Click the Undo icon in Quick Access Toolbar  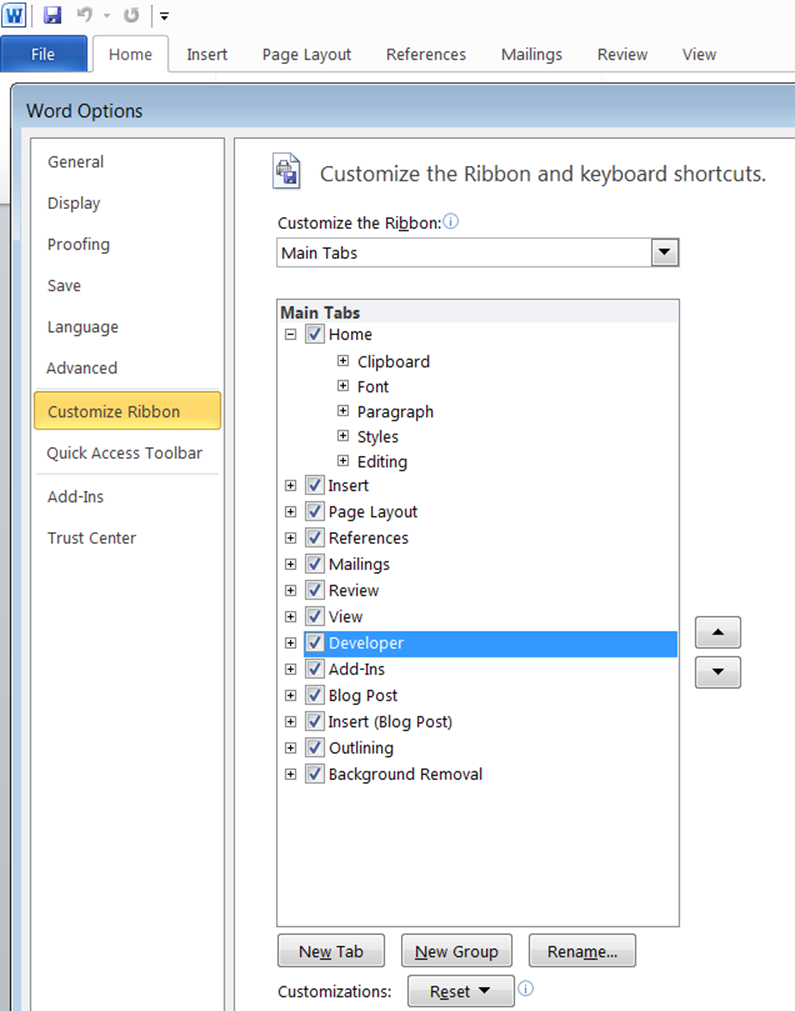[84, 14]
